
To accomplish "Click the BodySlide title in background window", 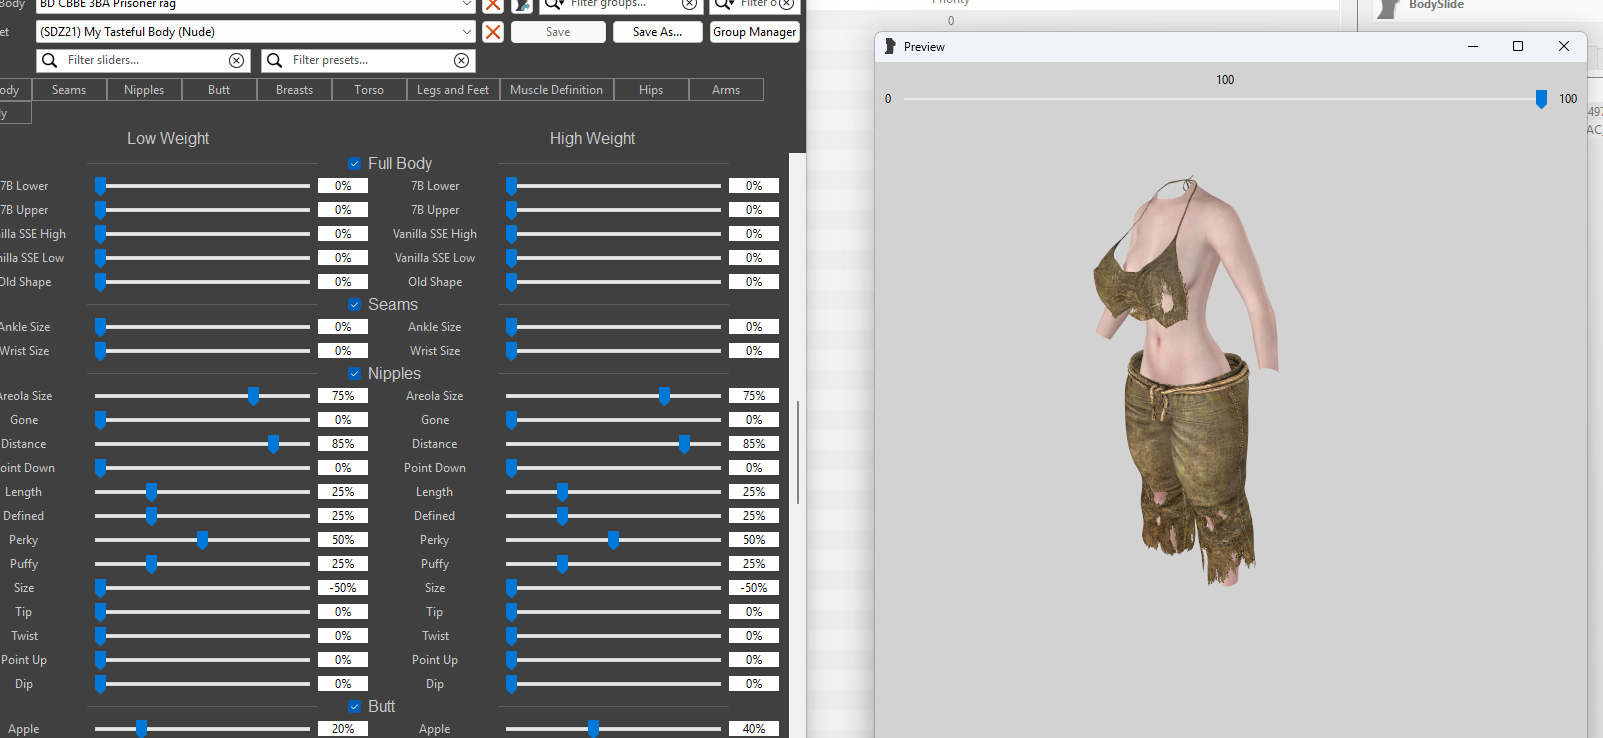I will click(x=1436, y=5).
